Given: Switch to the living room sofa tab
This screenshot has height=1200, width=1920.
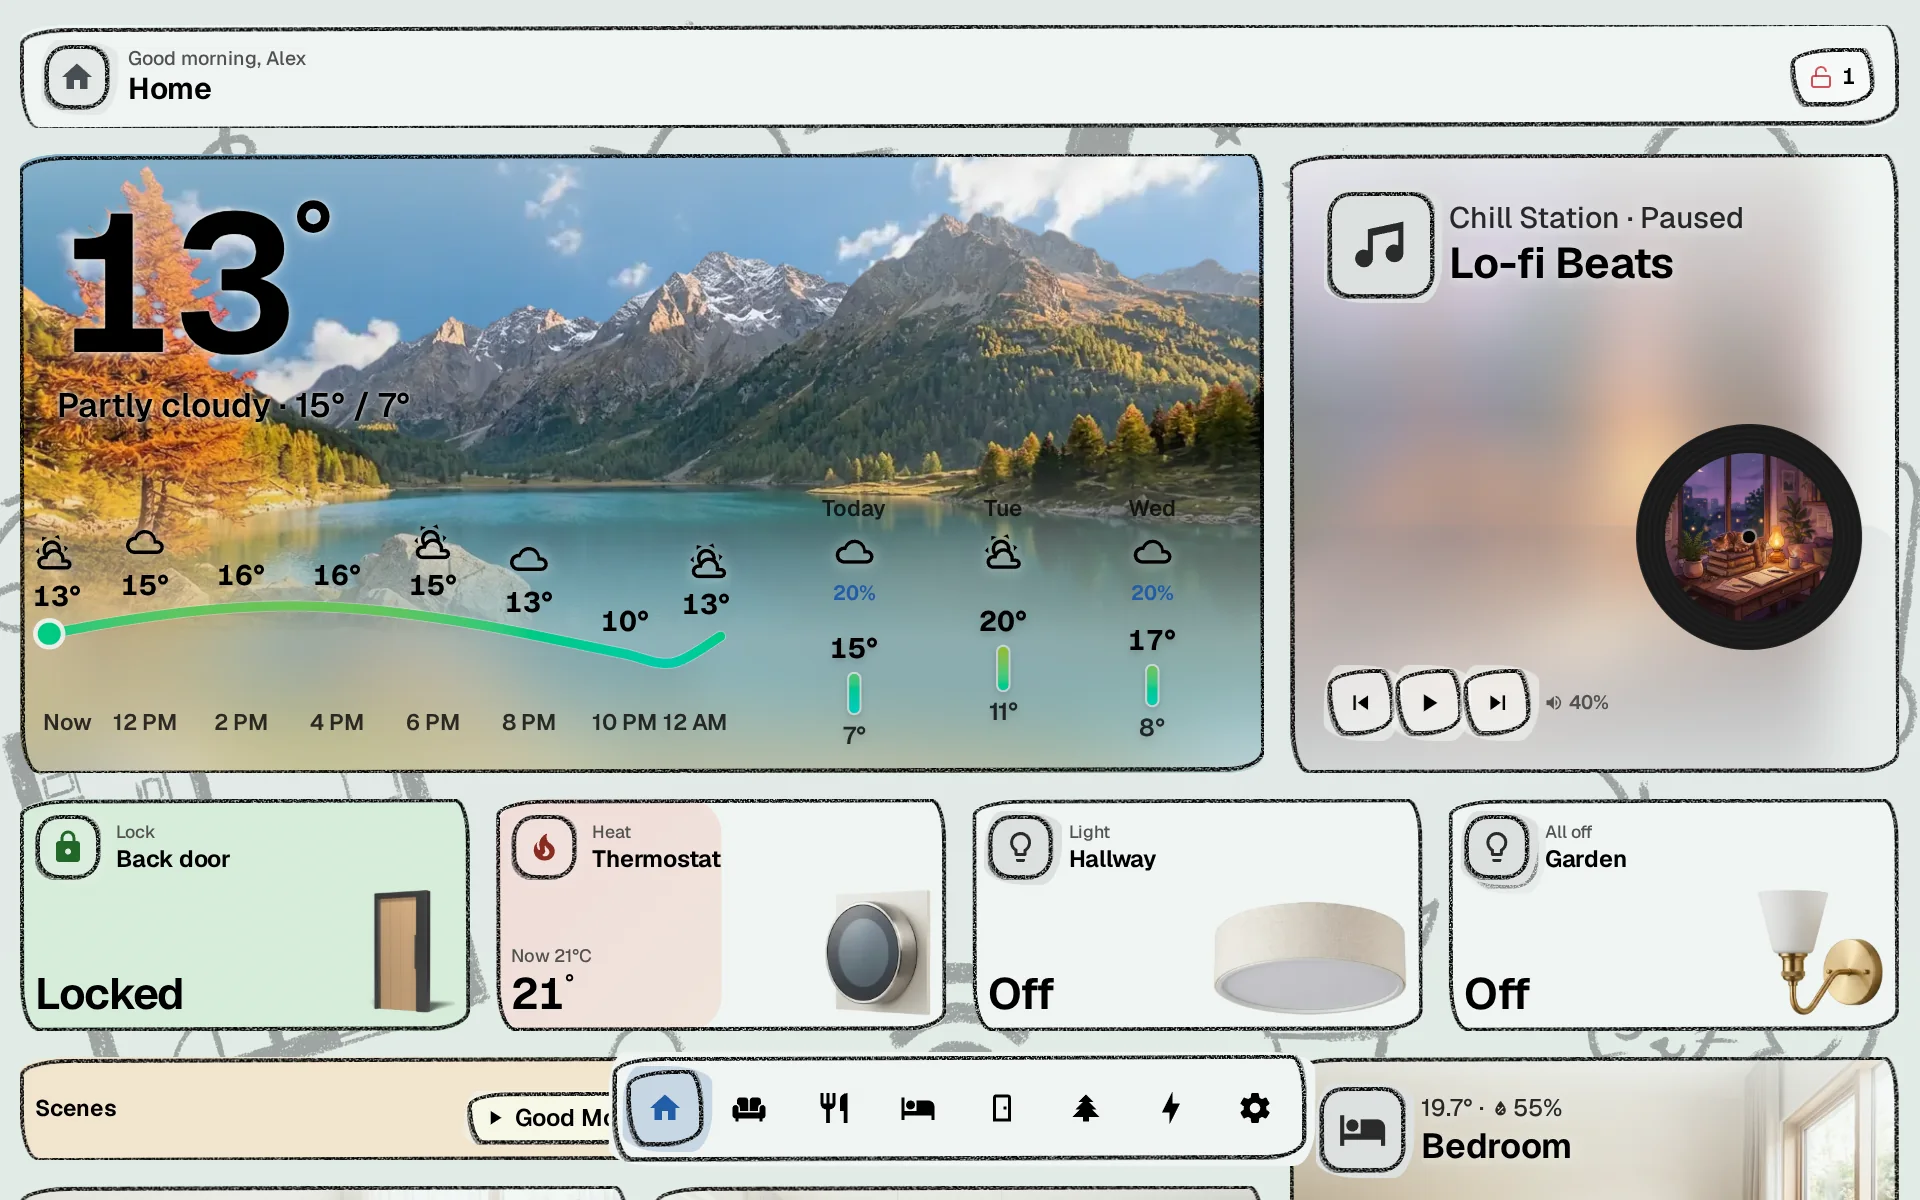Looking at the screenshot, I should pos(749,1108).
